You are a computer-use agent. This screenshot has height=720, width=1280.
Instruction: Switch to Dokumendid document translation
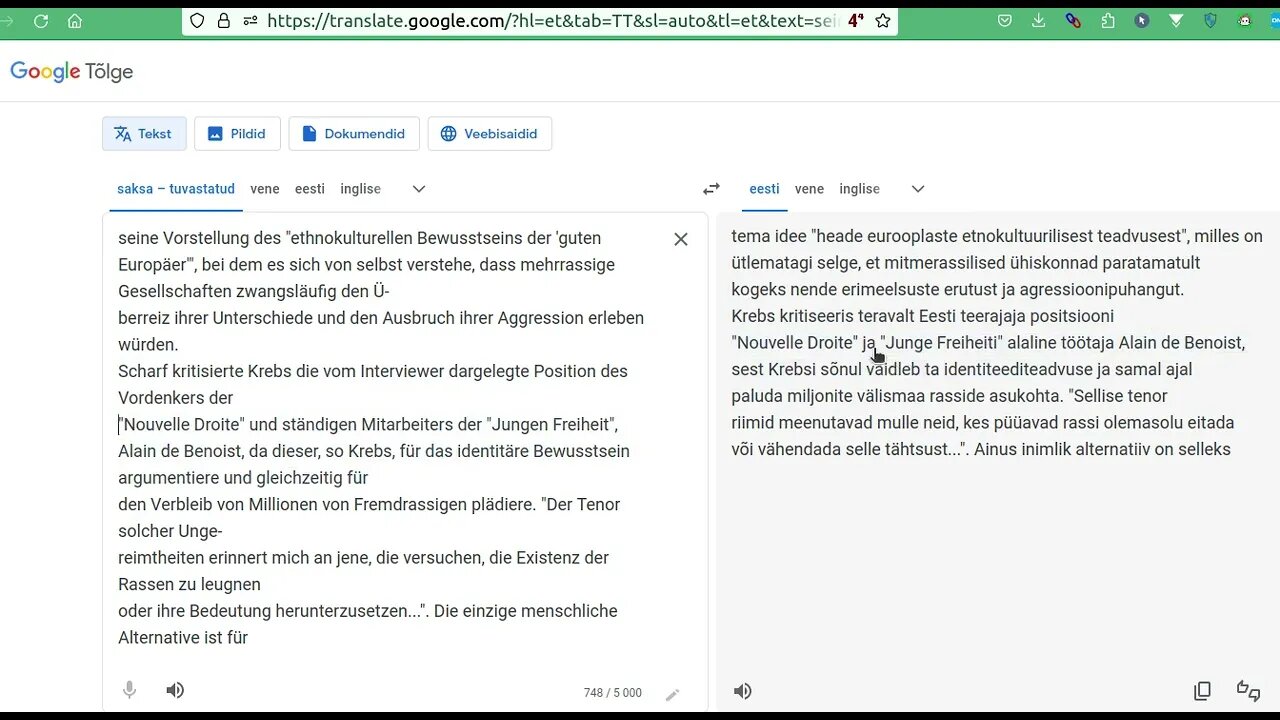[x=354, y=133]
